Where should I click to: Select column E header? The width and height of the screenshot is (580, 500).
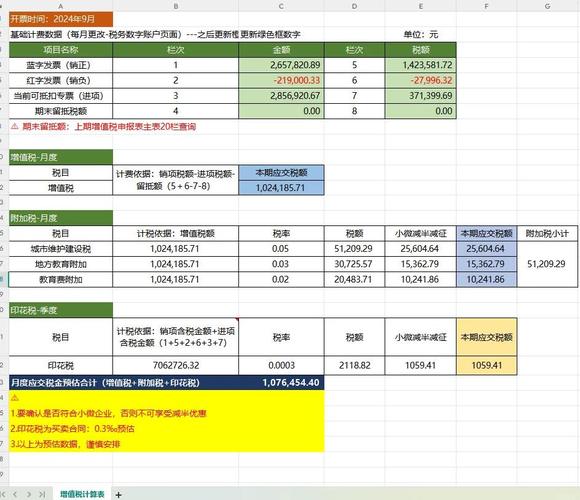tap(421, 6)
